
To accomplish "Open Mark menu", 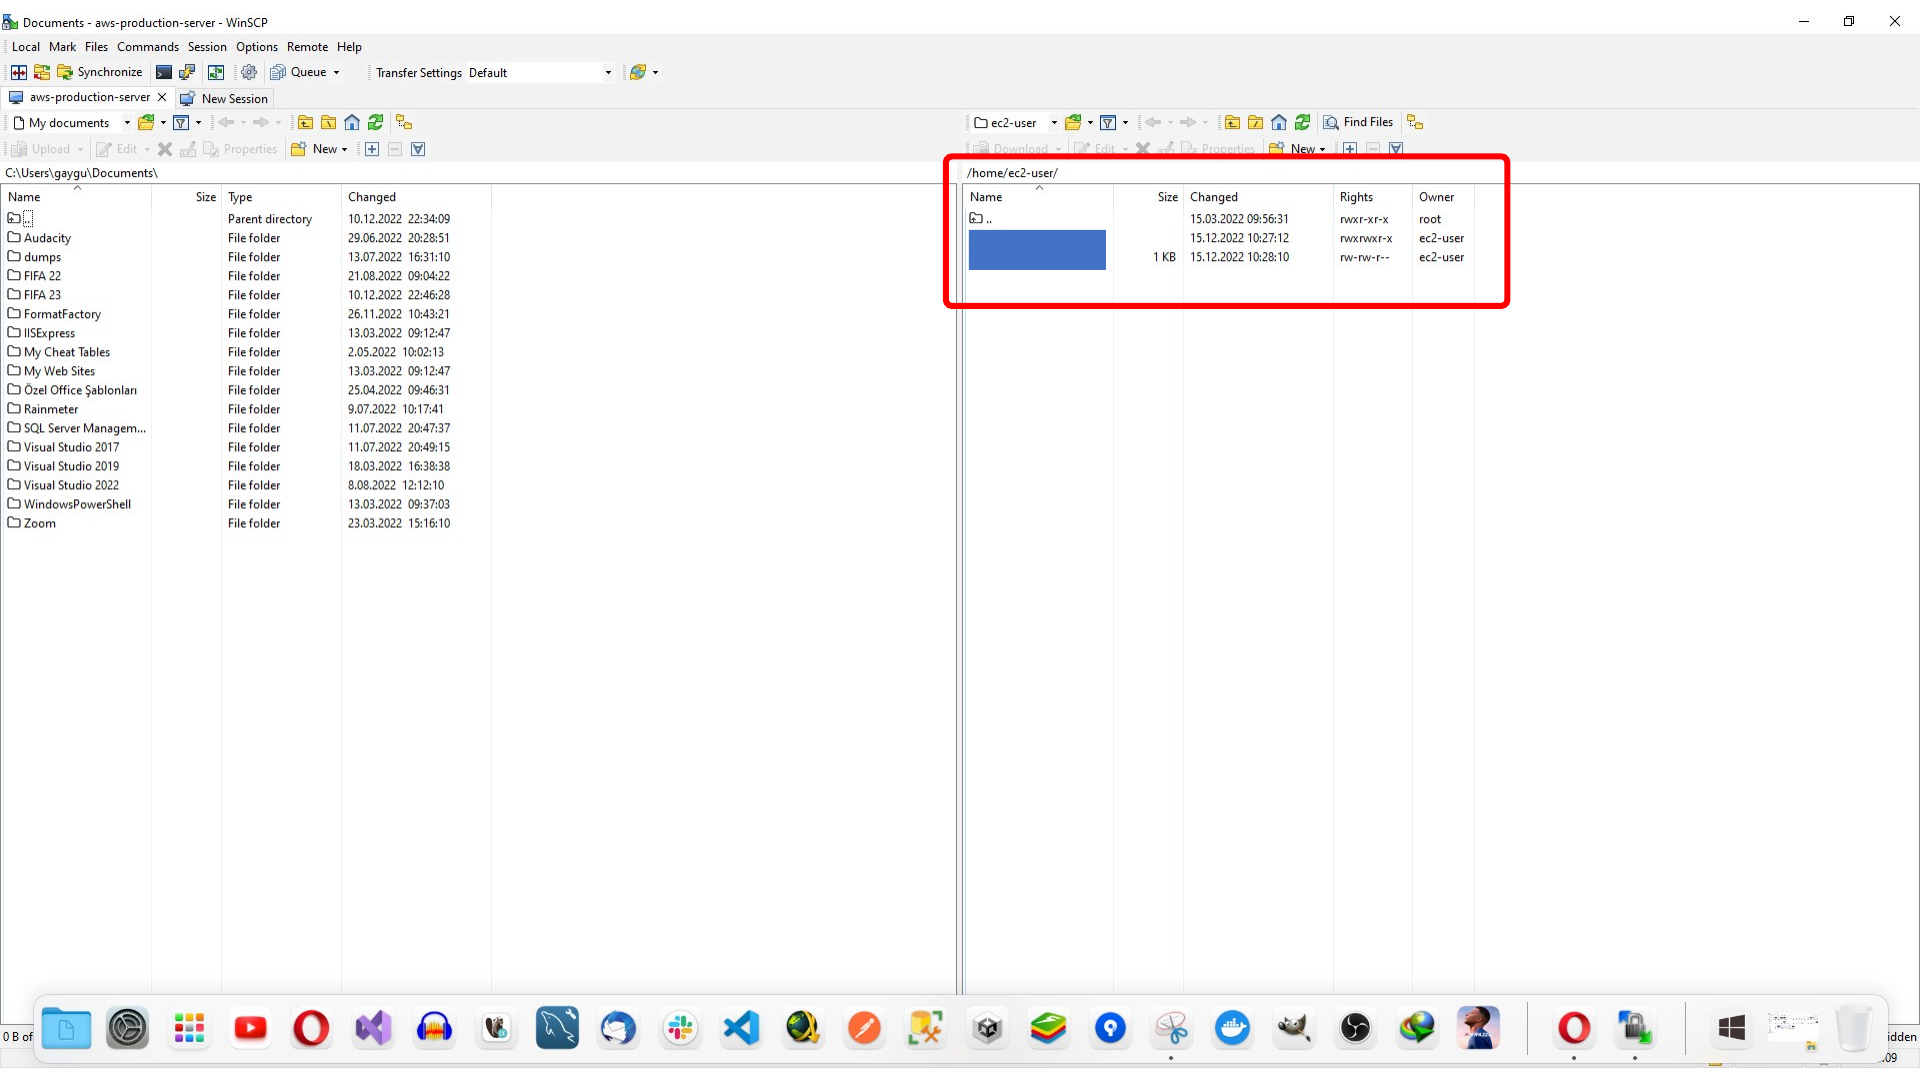I will pos(62,47).
